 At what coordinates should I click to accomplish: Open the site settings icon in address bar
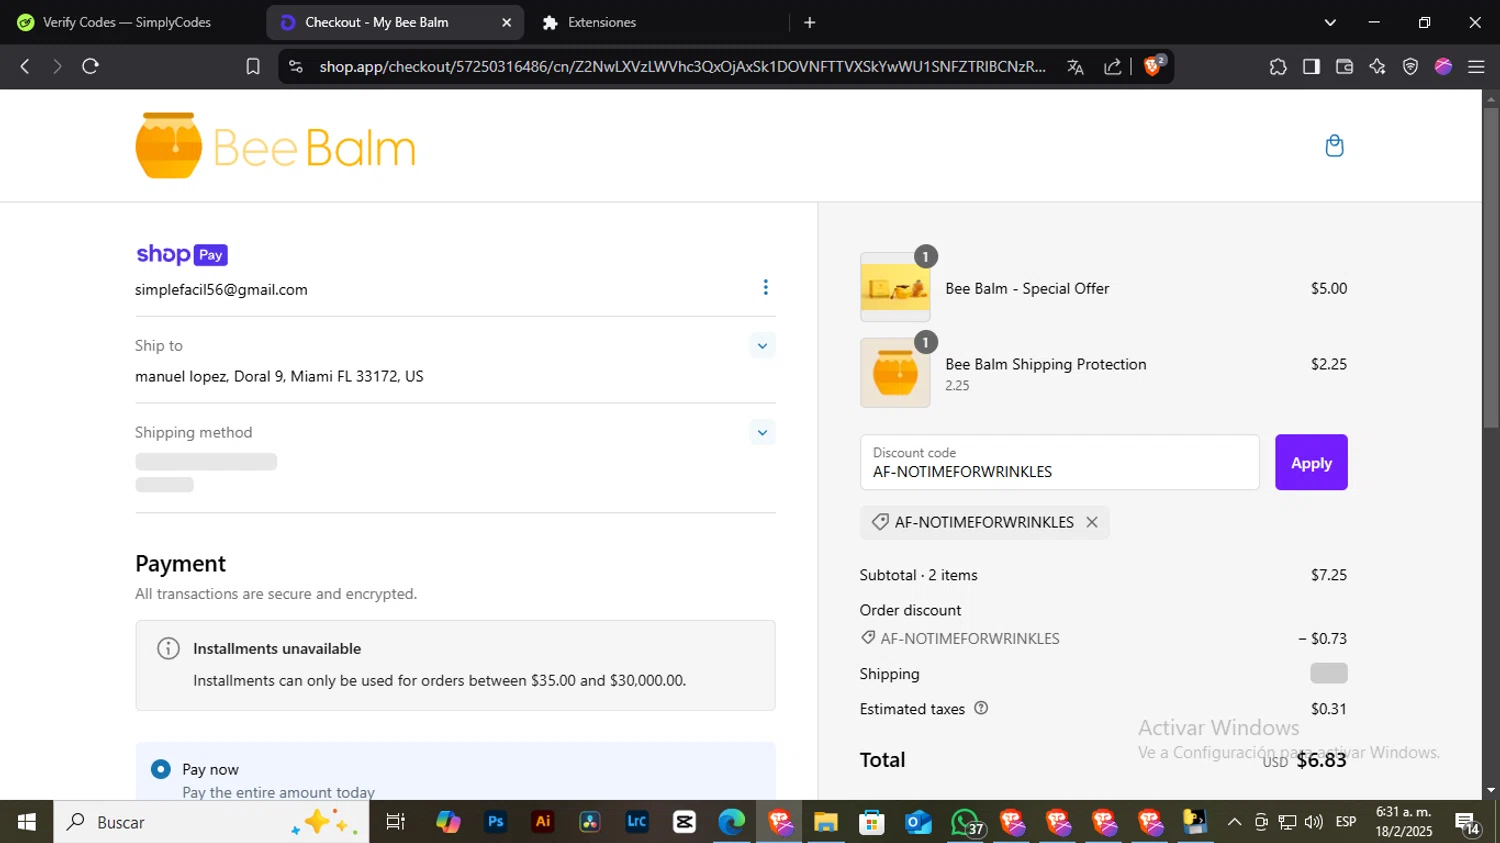[295, 66]
